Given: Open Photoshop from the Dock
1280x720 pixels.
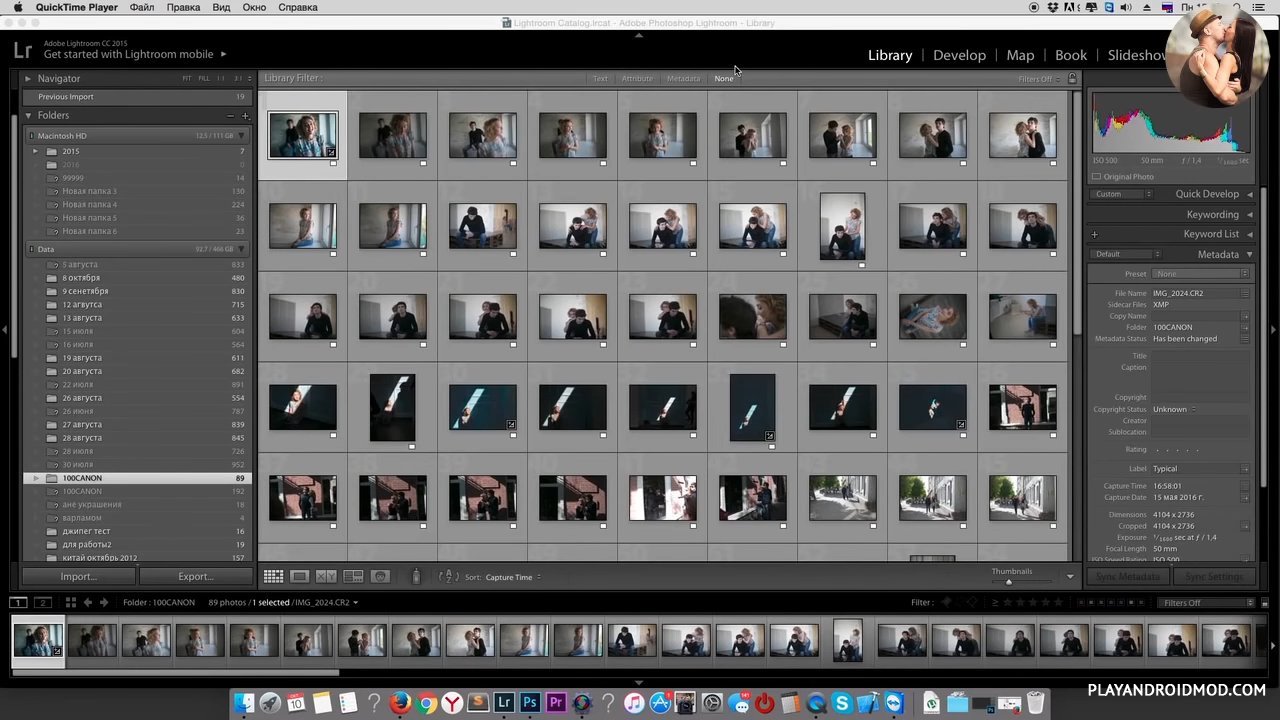Looking at the screenshot, I should tap(530, 703).
